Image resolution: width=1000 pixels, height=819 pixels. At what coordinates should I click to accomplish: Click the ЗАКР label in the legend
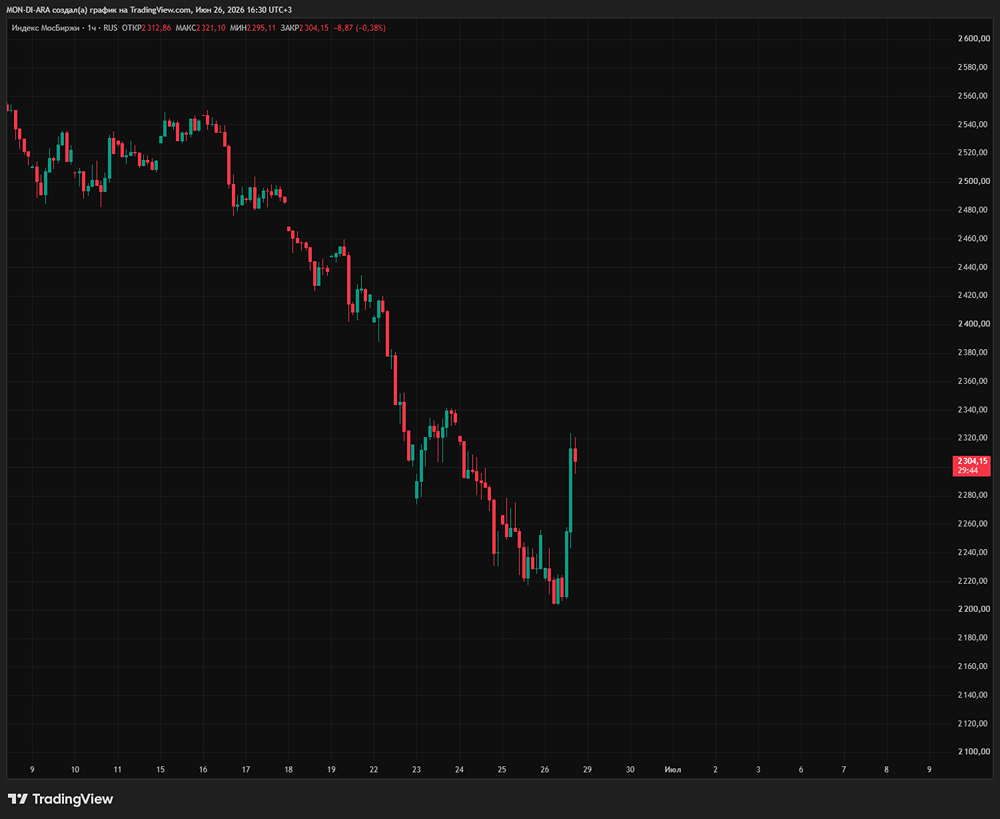click(x=290, y=28)
